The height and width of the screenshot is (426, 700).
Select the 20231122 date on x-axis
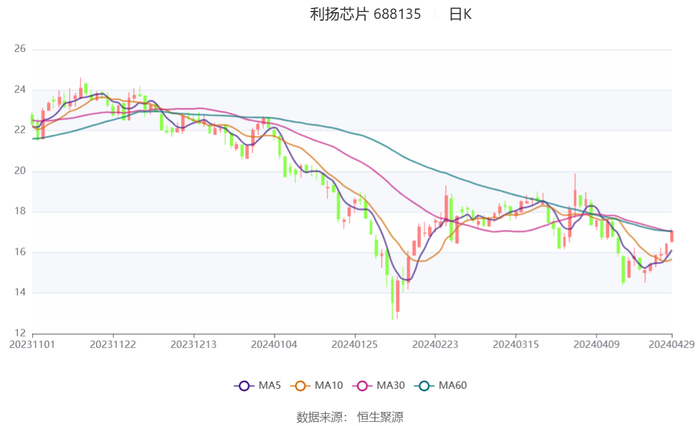[x=112, y=344]
